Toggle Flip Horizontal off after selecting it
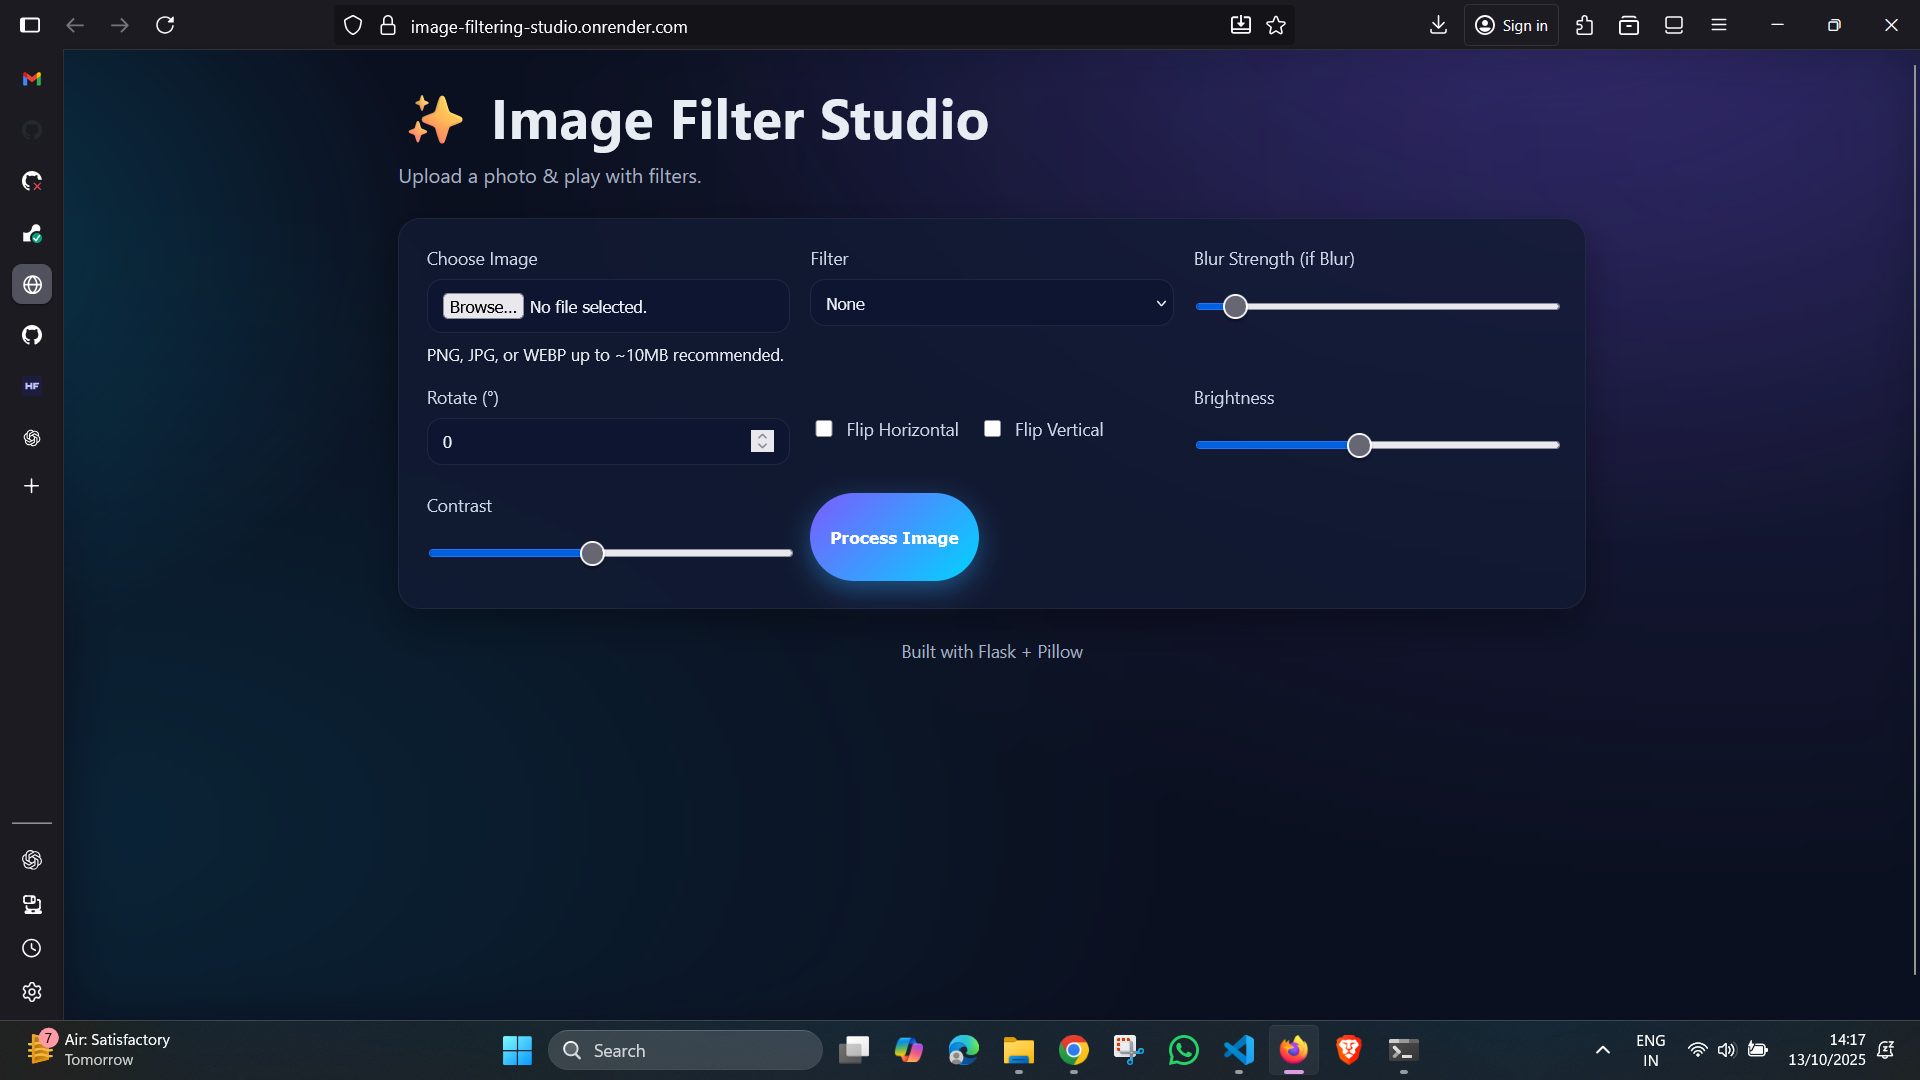 tap(823, 428)
